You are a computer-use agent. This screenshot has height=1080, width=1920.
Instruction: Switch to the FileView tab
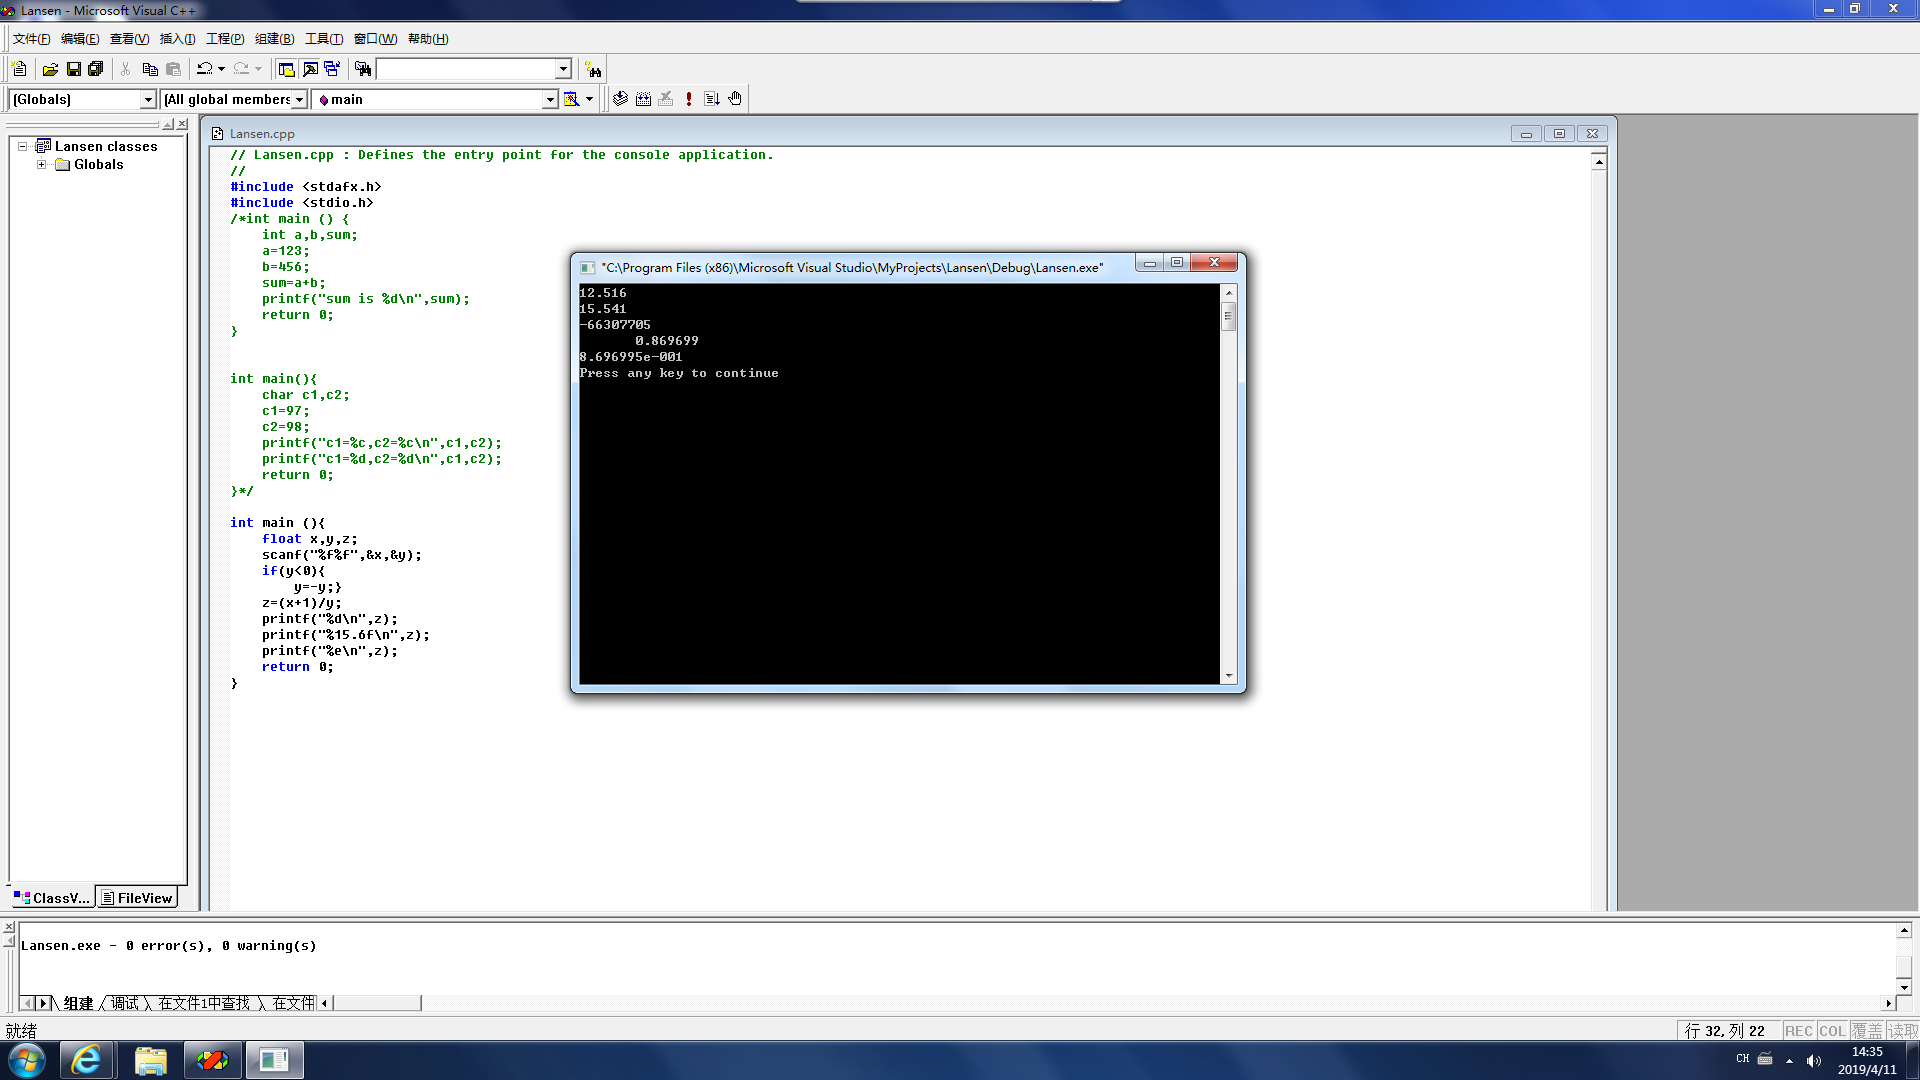pos(137,898)
